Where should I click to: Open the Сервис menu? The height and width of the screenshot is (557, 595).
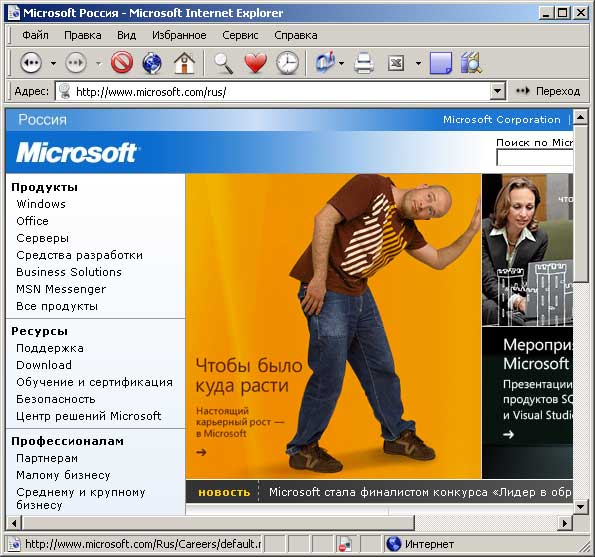pyautogui.click(x=240, y=35)
